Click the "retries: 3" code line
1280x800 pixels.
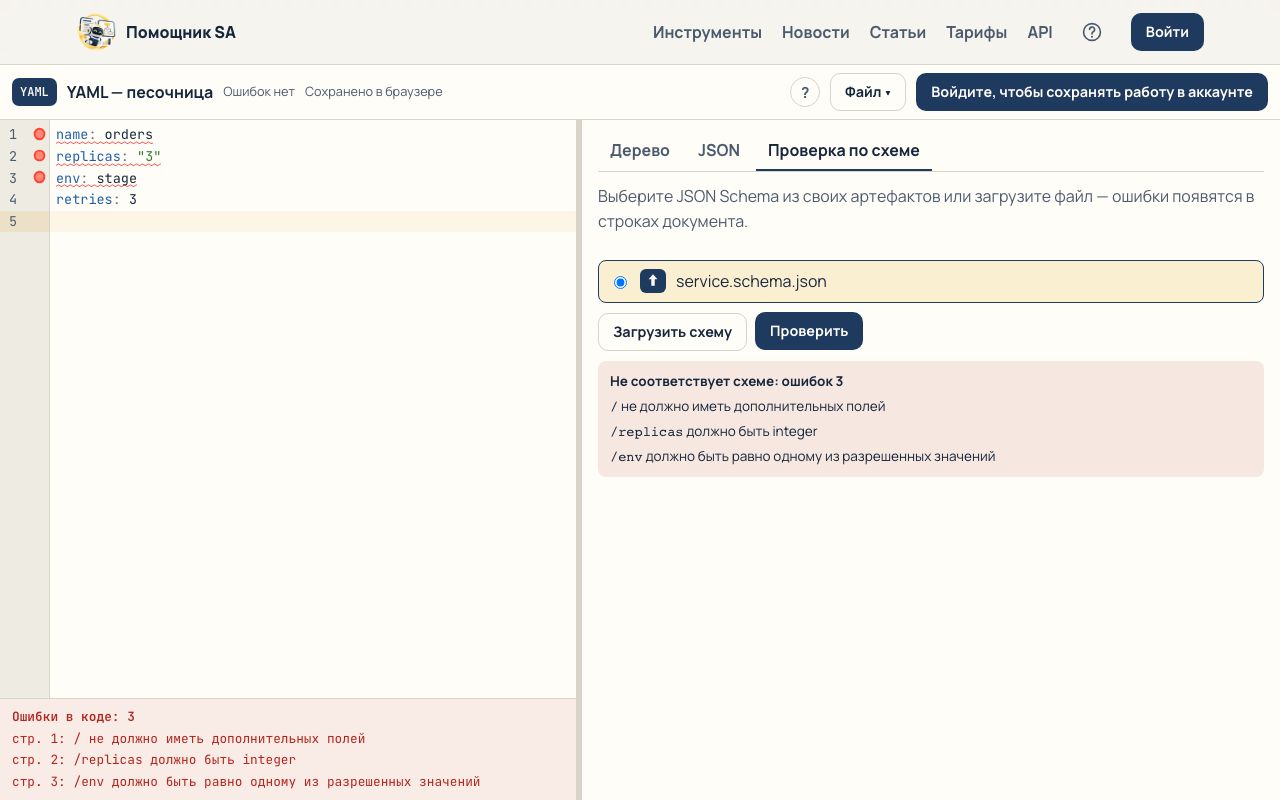96,200
